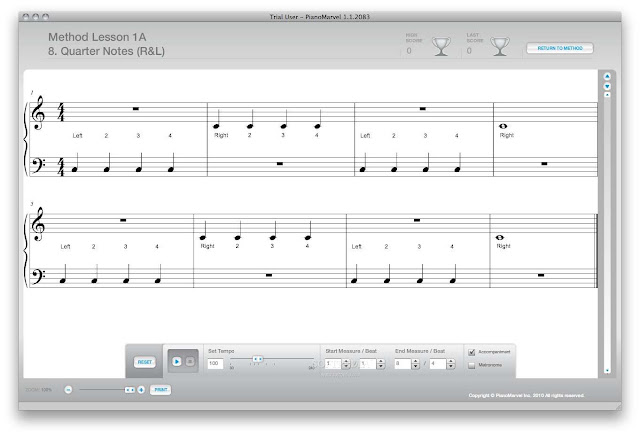
Task: Click the High Score trophy icon
Action: point(441,47)
